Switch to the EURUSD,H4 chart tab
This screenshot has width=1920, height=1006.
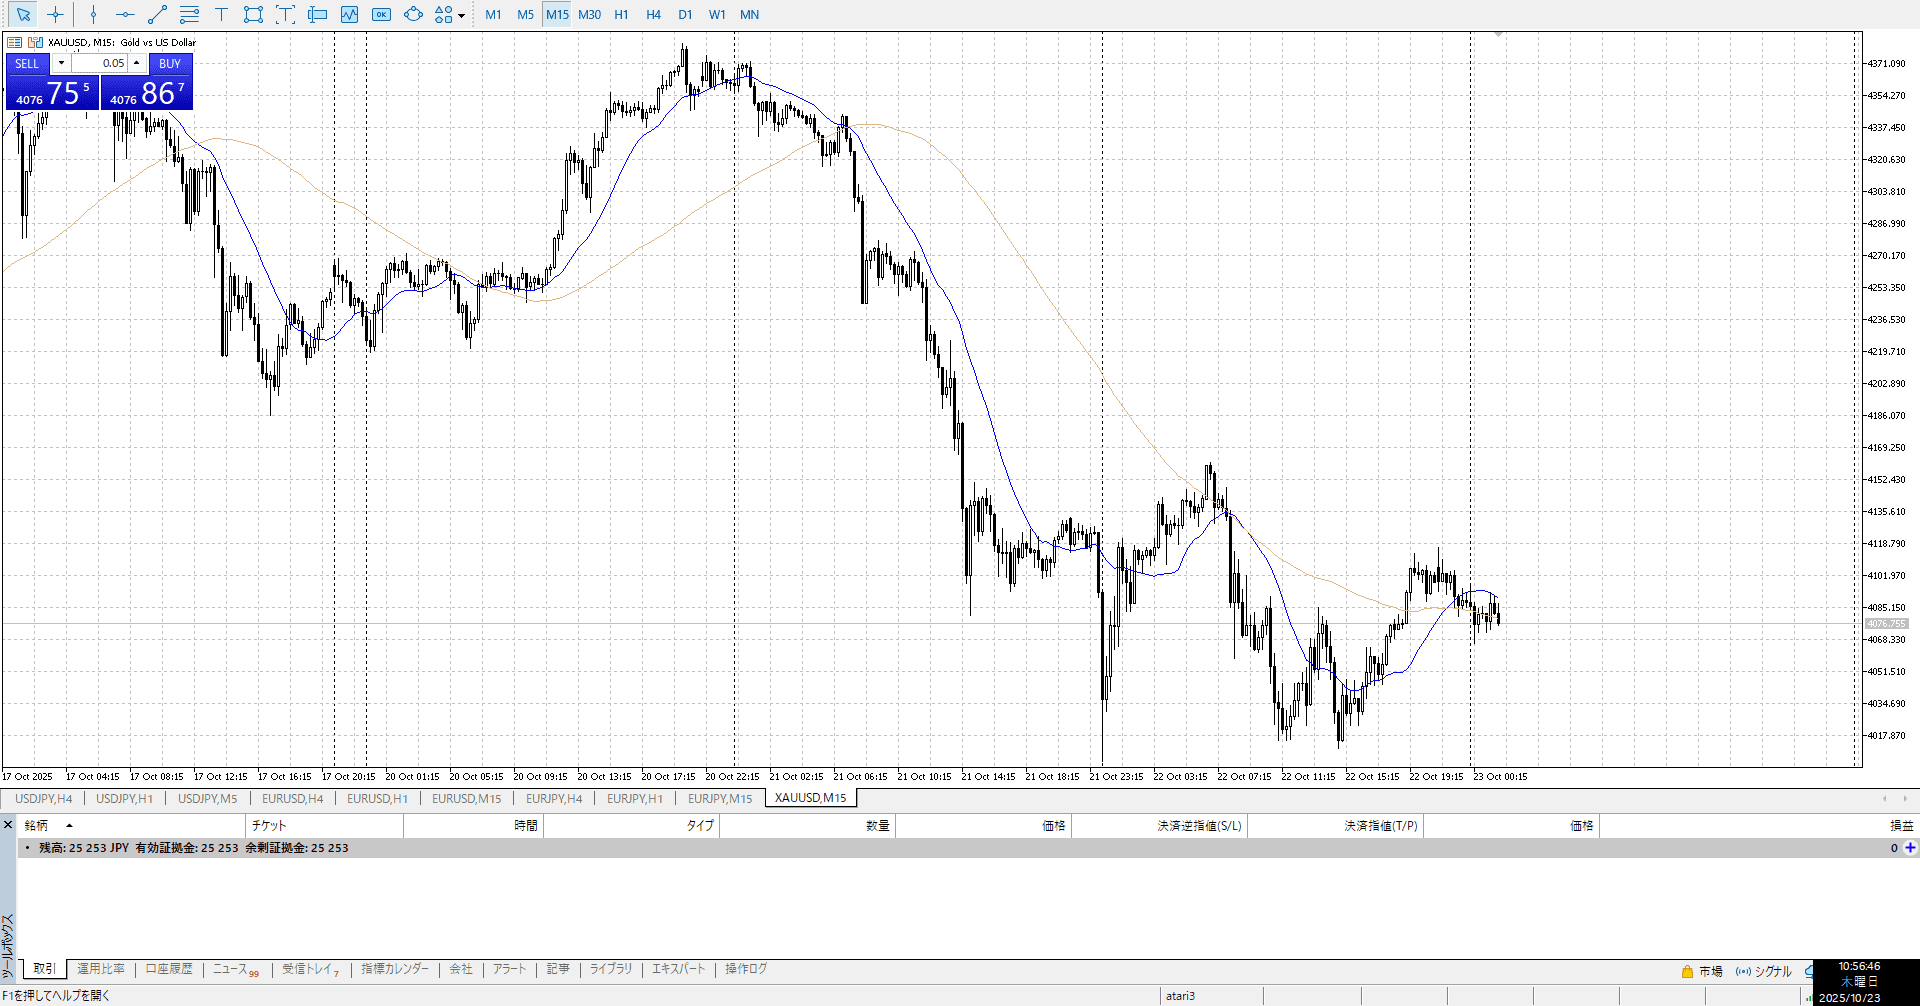[292, 798]
